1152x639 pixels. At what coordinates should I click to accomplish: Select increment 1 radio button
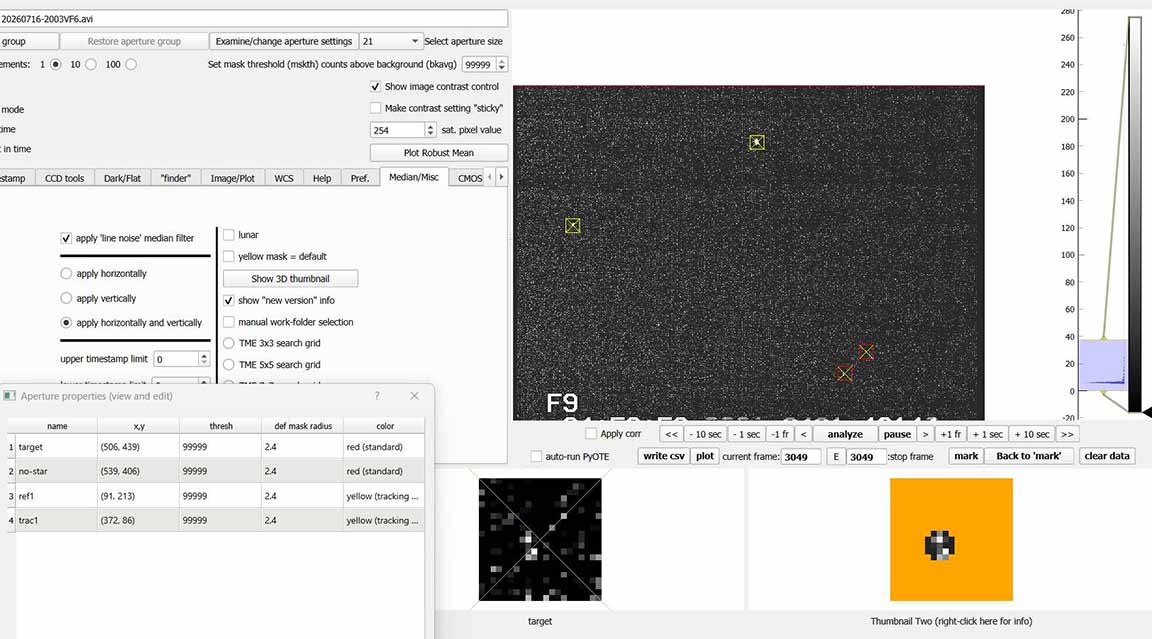55,65
